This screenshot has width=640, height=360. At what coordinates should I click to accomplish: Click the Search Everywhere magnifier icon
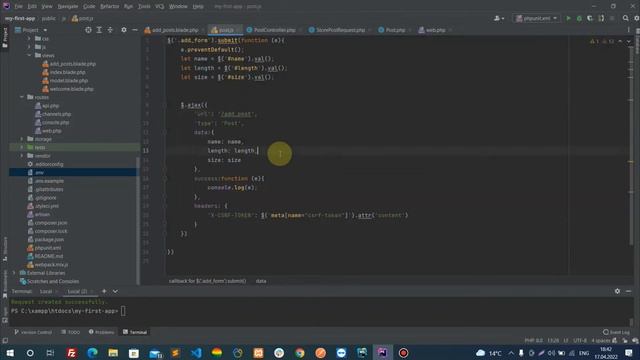626,18
